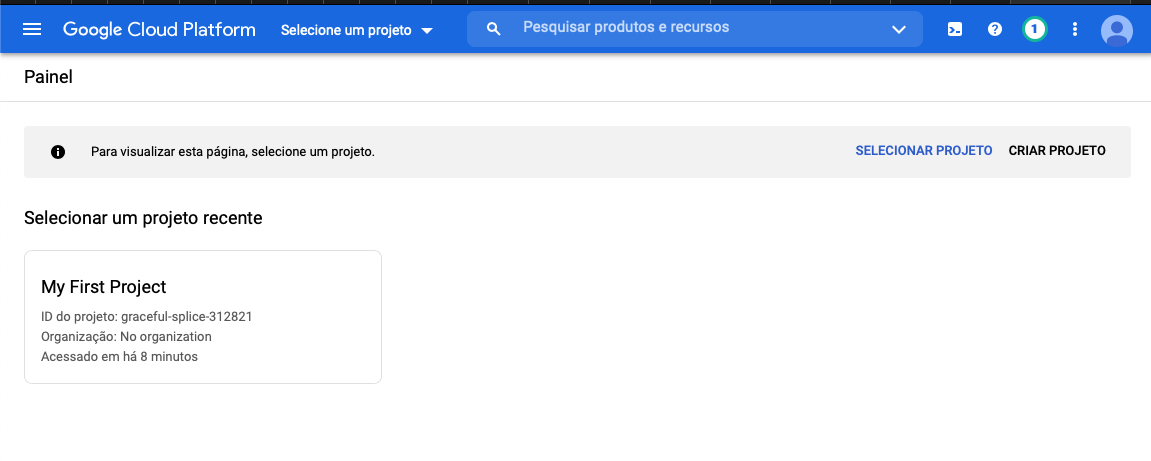The width and height of the screenshot is (1151, 461).
Task: Open the three-dot settings menu
Action: click(x=1075, y=29)
